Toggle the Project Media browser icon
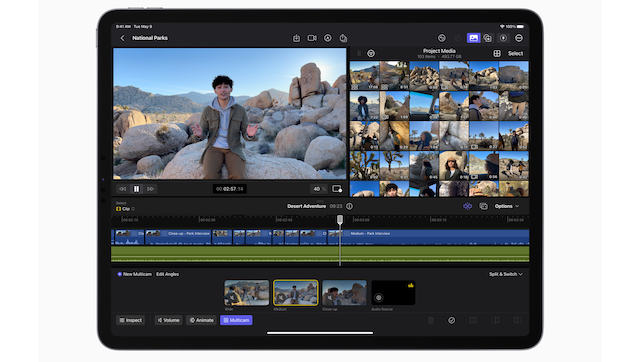640x362 pixels. coord(473,38)
